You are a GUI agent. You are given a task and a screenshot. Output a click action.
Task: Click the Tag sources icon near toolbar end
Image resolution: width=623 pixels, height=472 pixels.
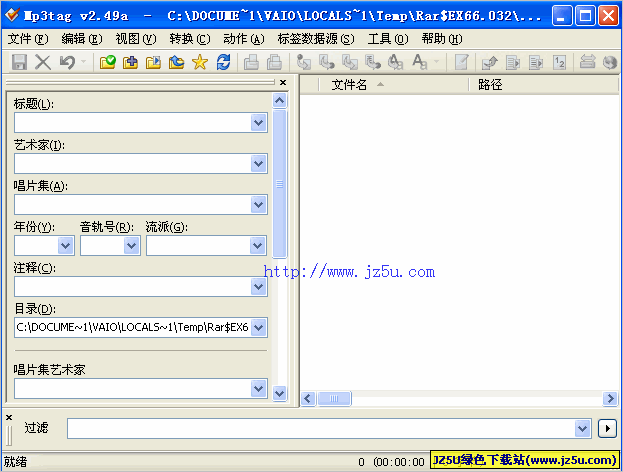point(587,62)
